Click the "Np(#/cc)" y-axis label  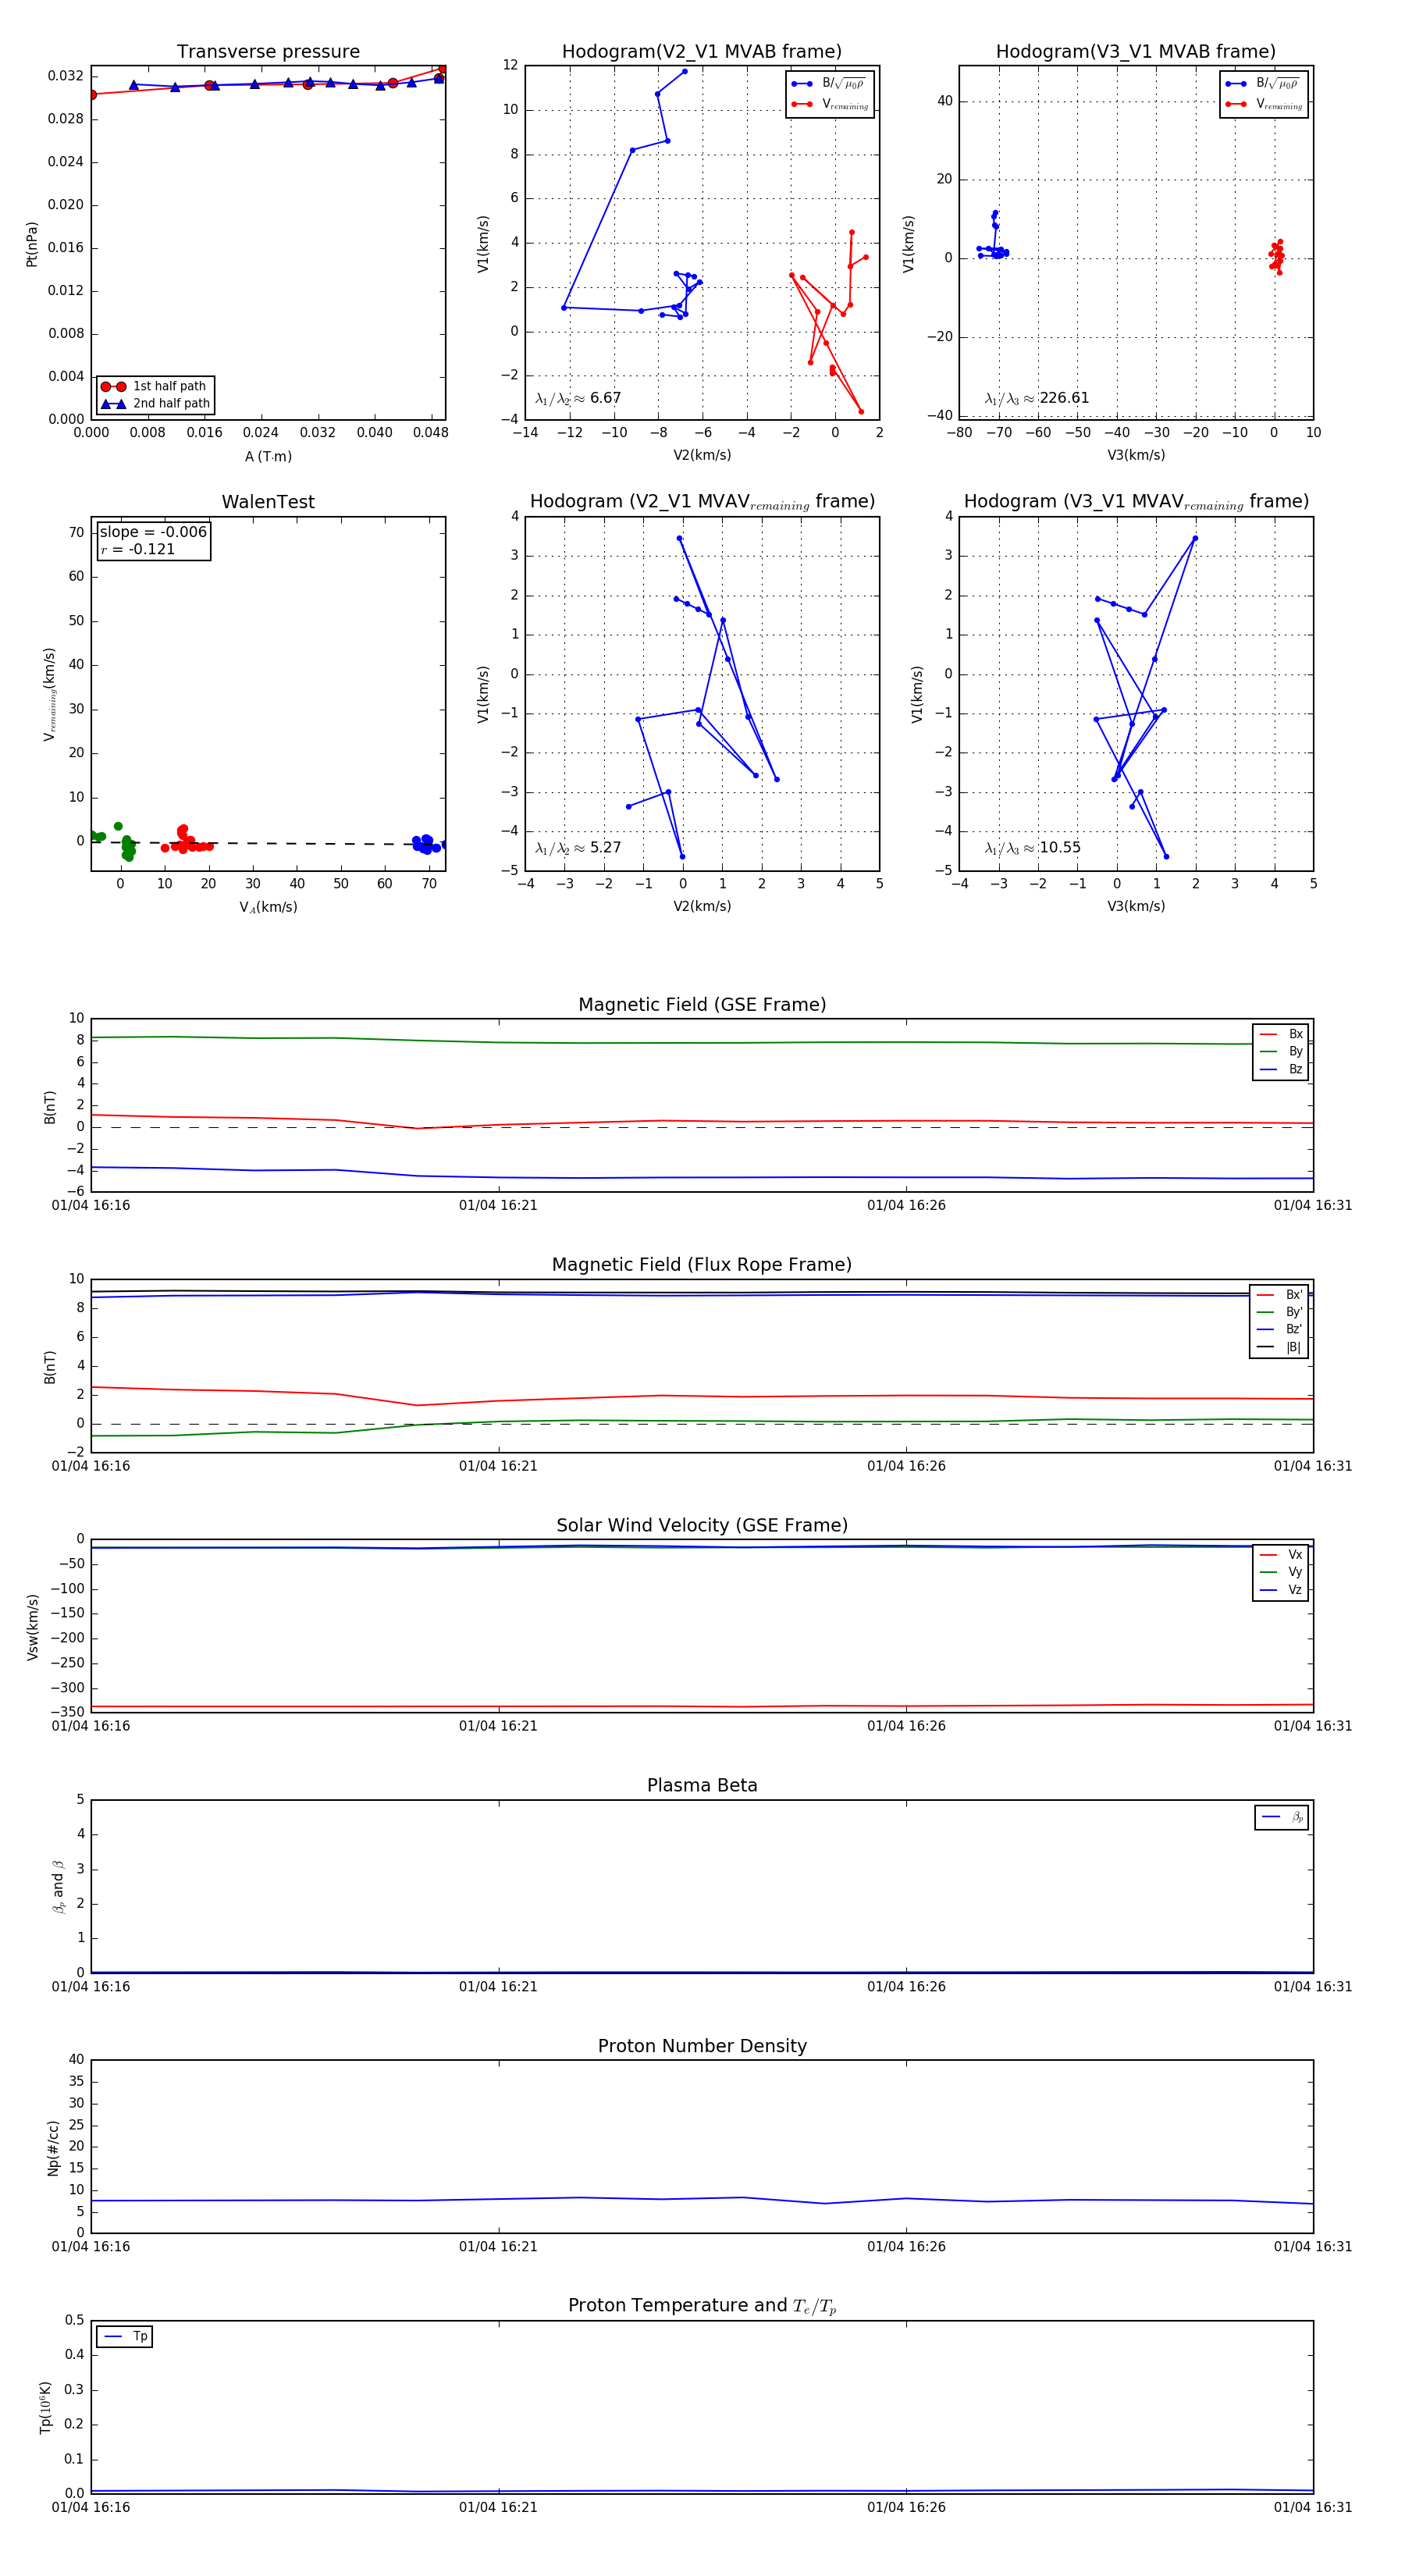click(53, 2148)
